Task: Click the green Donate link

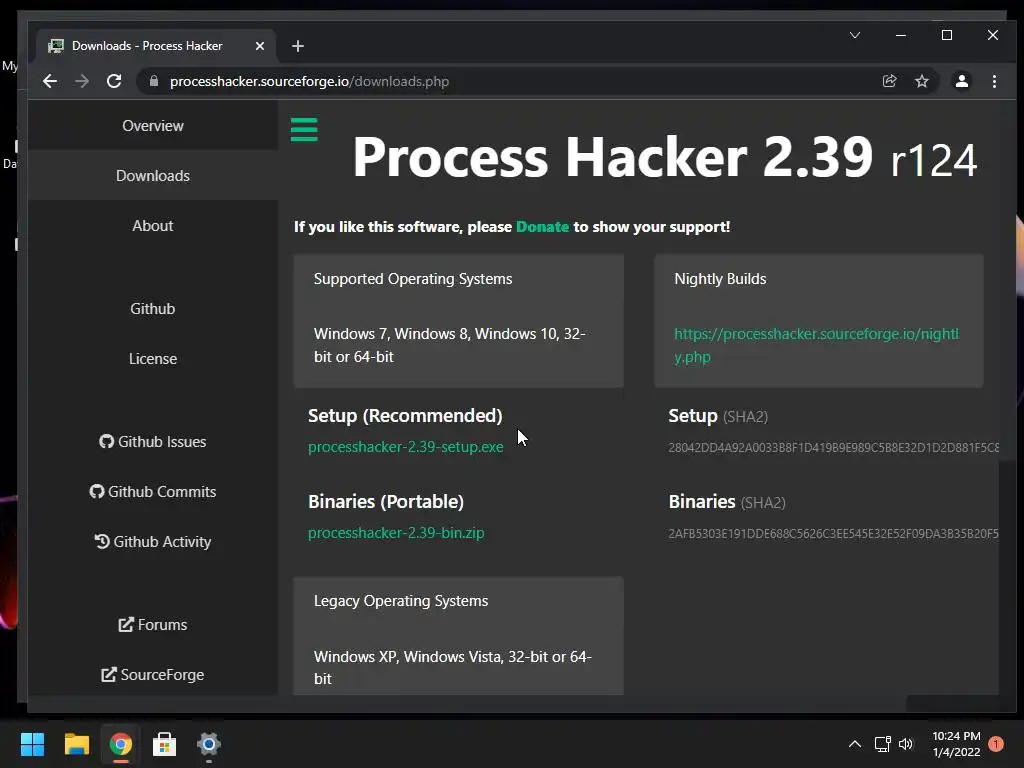Action: (542, 227)
